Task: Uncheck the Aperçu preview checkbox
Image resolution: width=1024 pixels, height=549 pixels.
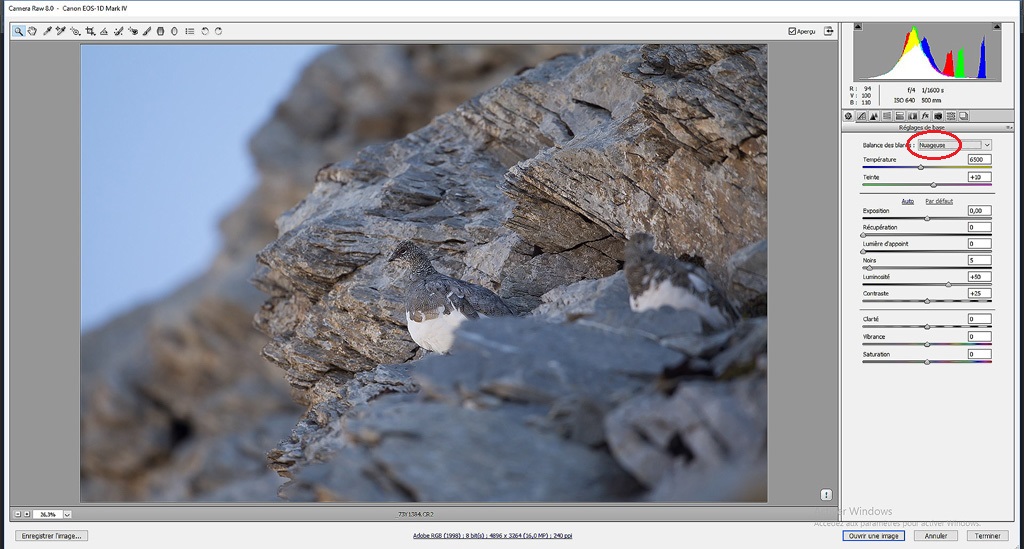Action: [793, 31]
